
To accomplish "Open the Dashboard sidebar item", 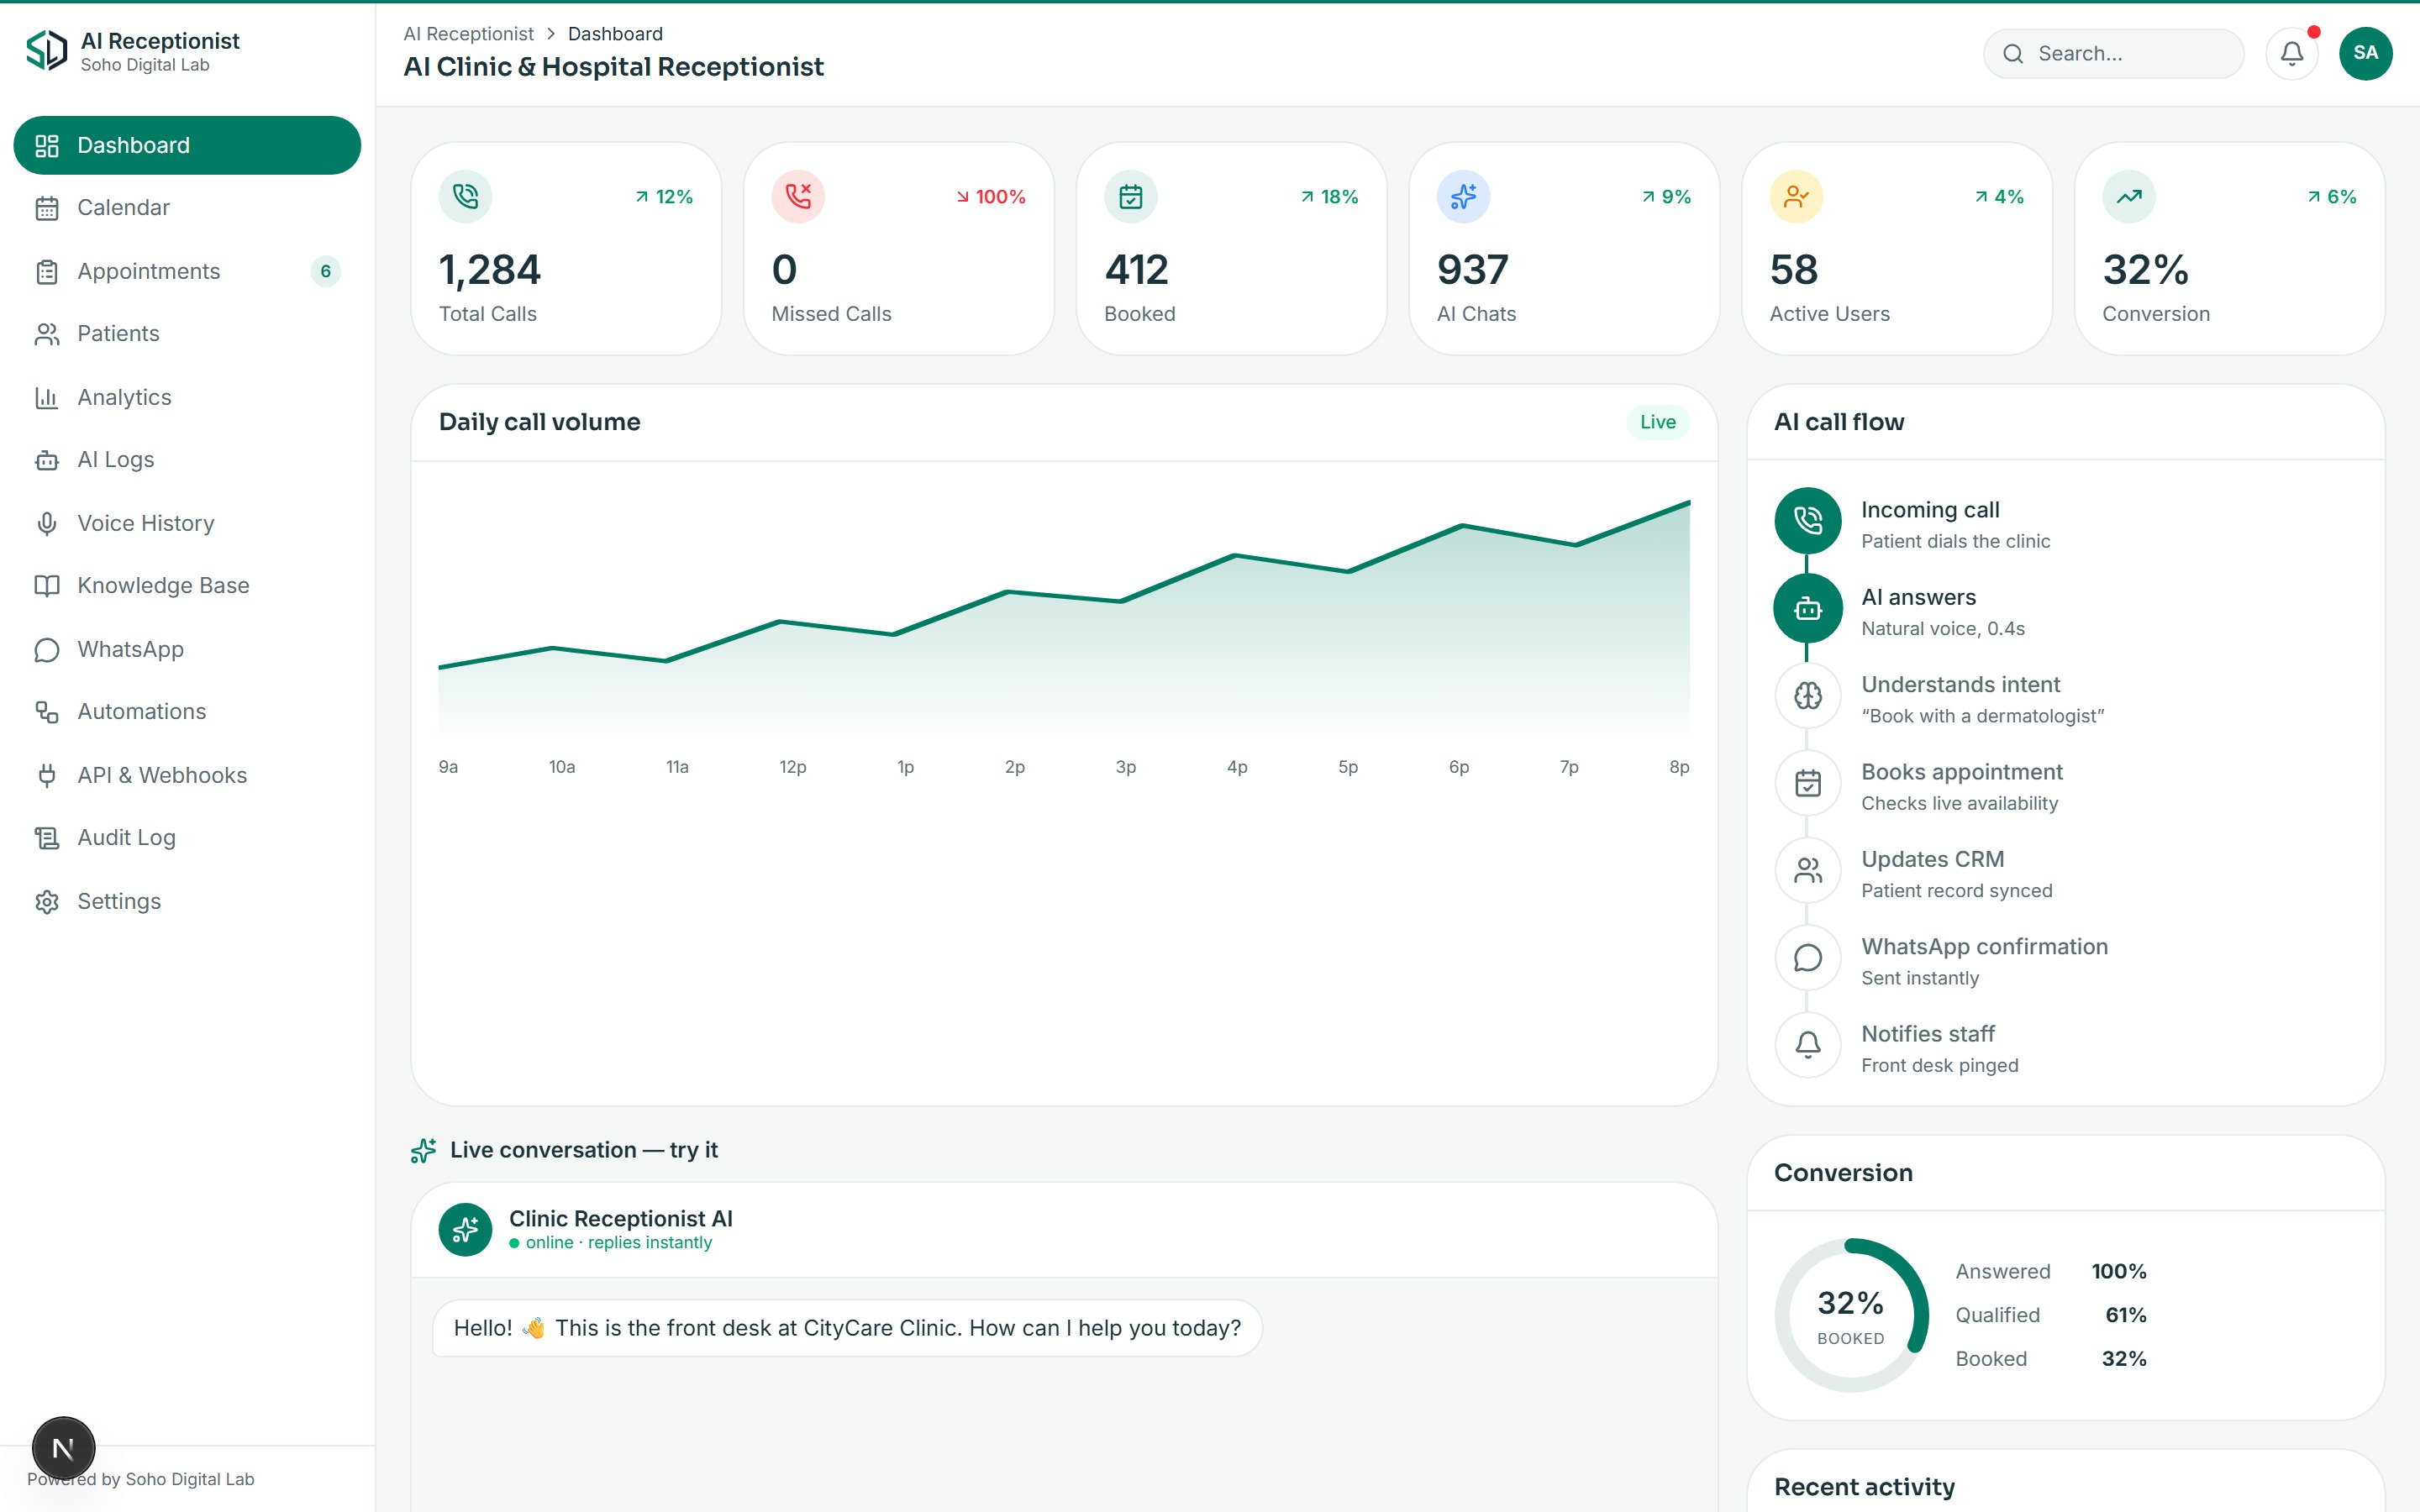I will coord(187,145).
